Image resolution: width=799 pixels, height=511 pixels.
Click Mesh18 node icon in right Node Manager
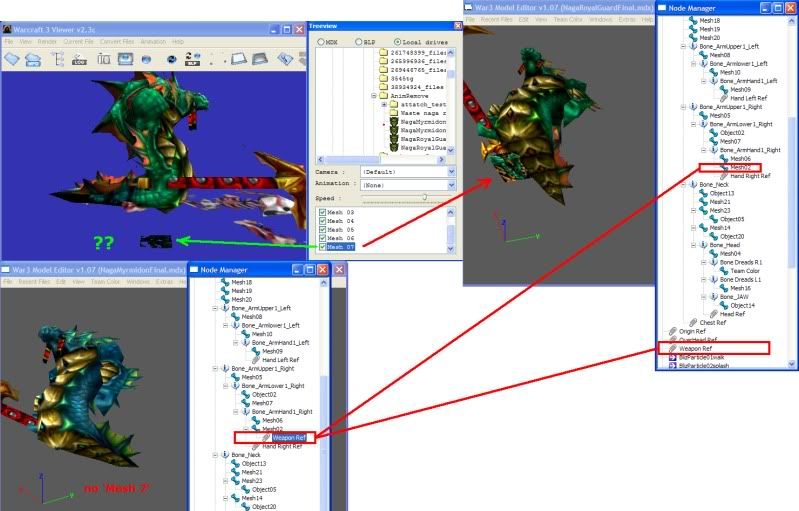[693, 20]
